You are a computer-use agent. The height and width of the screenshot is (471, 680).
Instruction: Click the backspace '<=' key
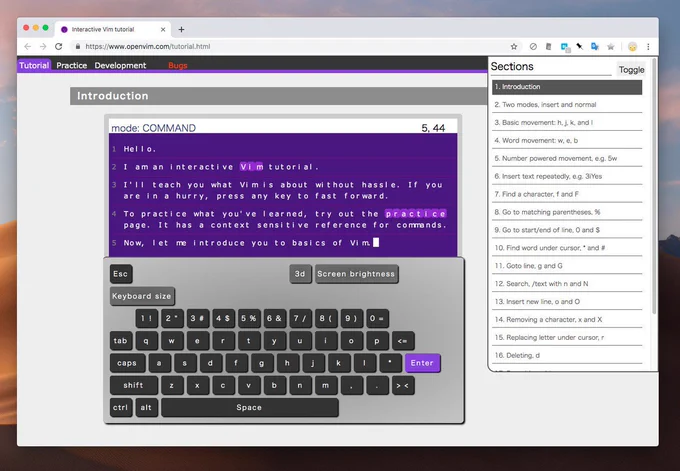402,341
